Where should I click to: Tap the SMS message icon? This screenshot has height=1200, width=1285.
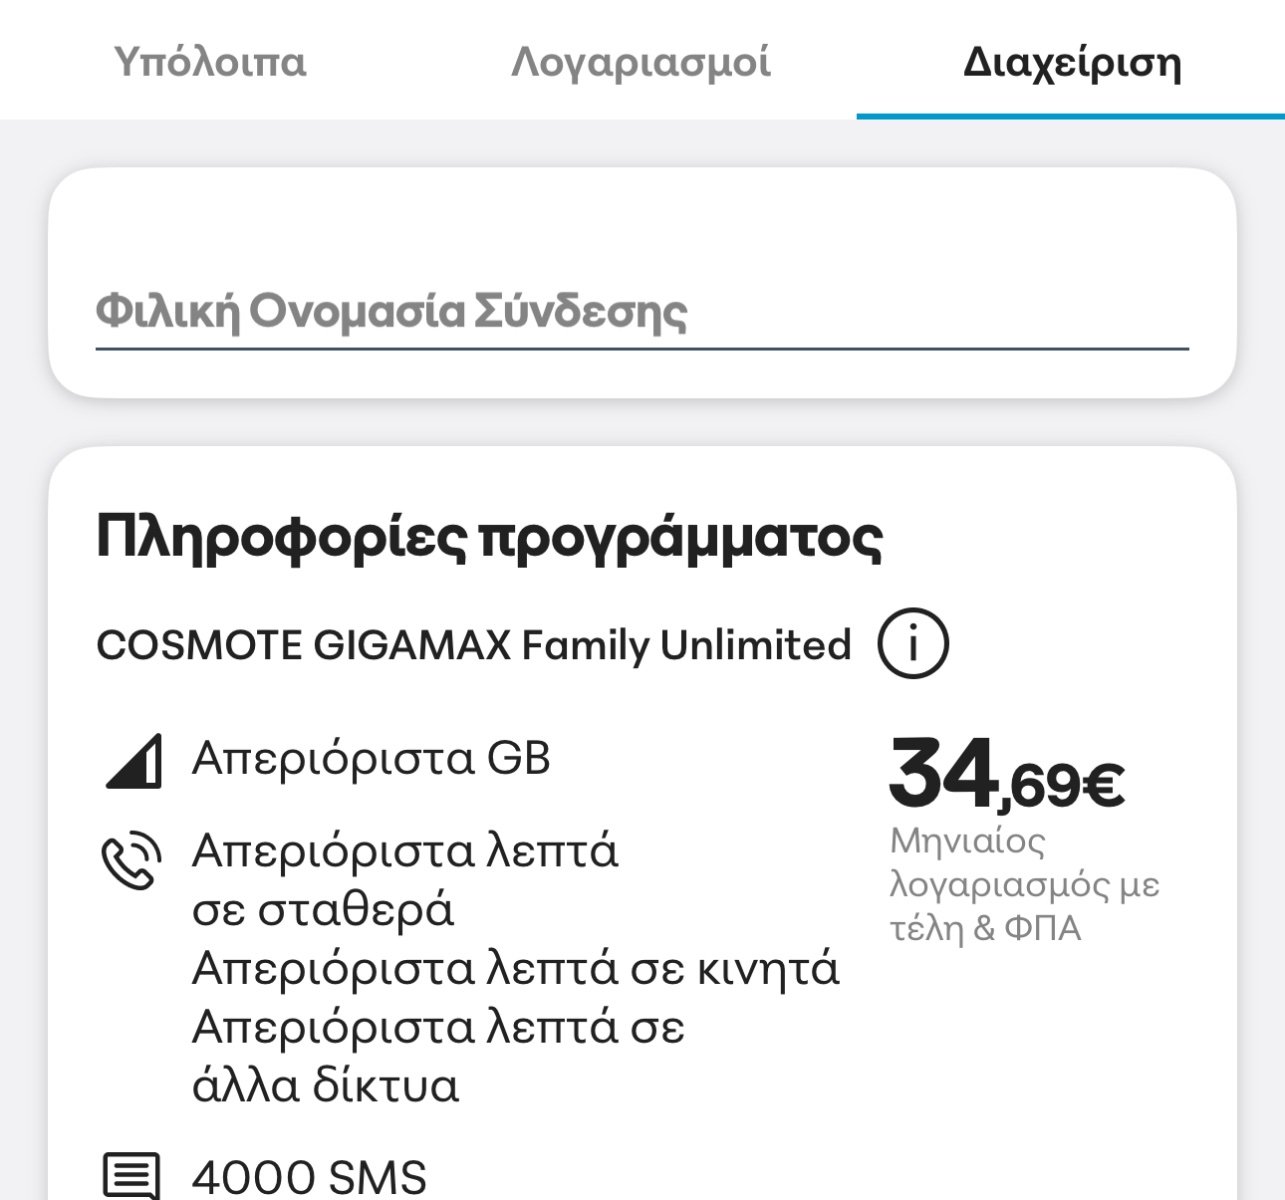click(x=131, y=1176)
